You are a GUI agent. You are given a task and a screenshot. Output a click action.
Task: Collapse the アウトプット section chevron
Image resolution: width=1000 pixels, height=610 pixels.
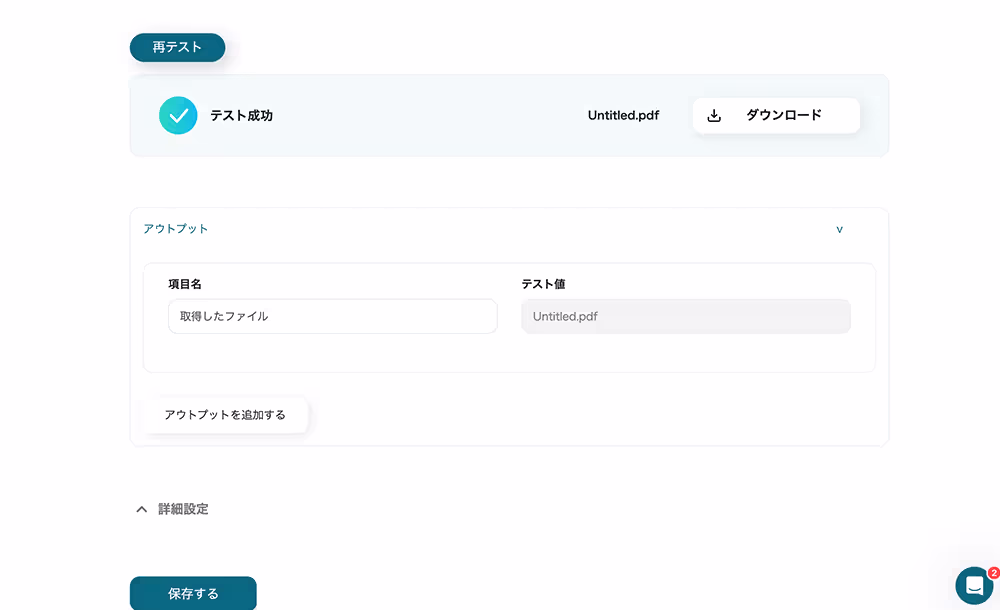839,230
